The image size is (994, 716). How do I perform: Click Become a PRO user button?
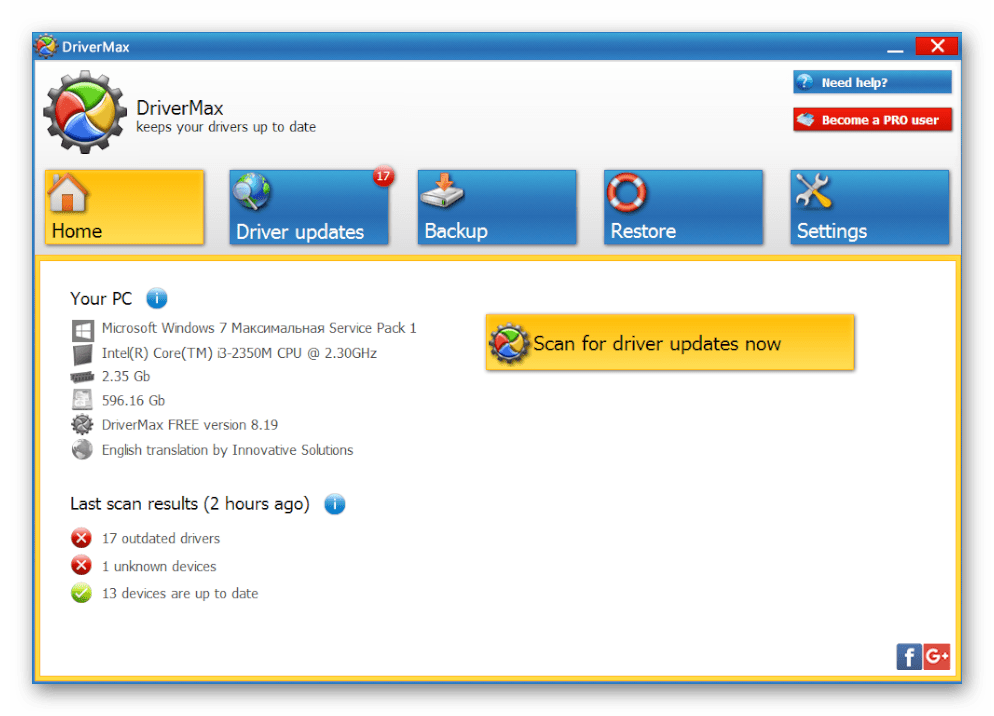(x=872, y=120)
